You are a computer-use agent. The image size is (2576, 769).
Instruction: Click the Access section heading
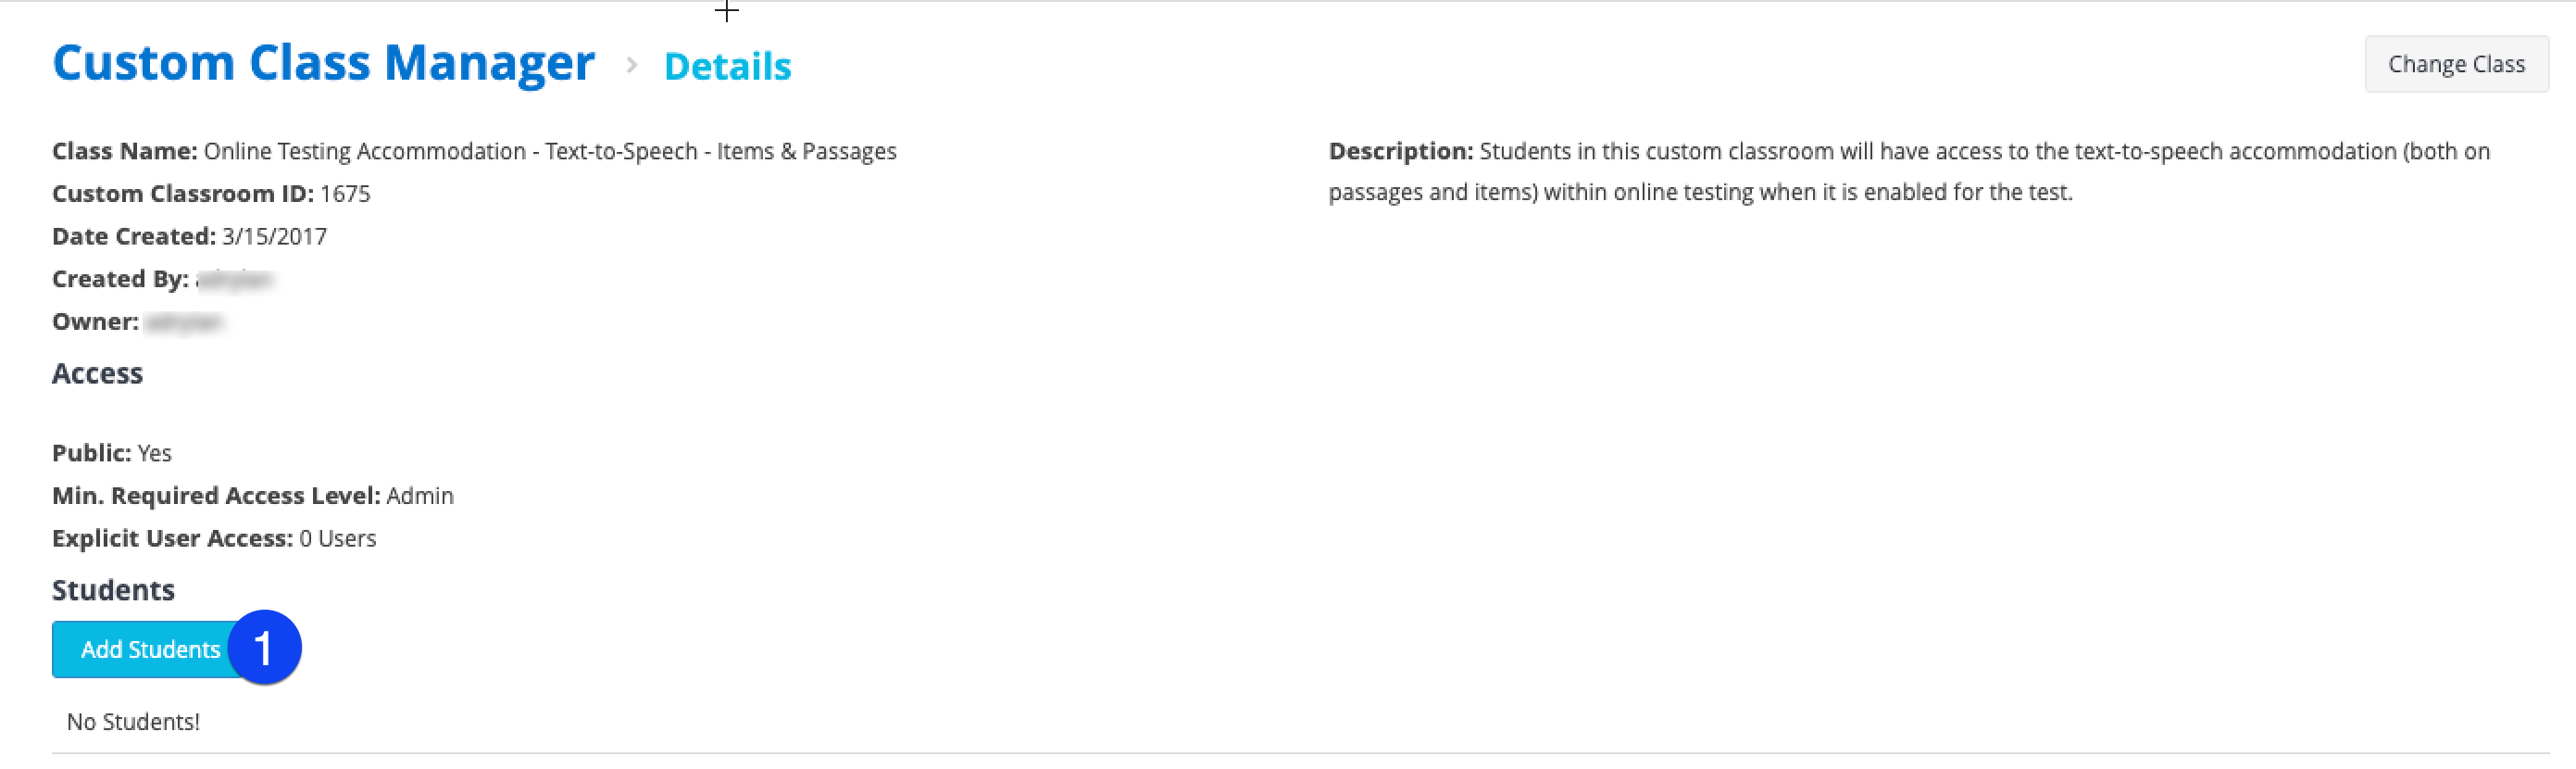(97, 373)
